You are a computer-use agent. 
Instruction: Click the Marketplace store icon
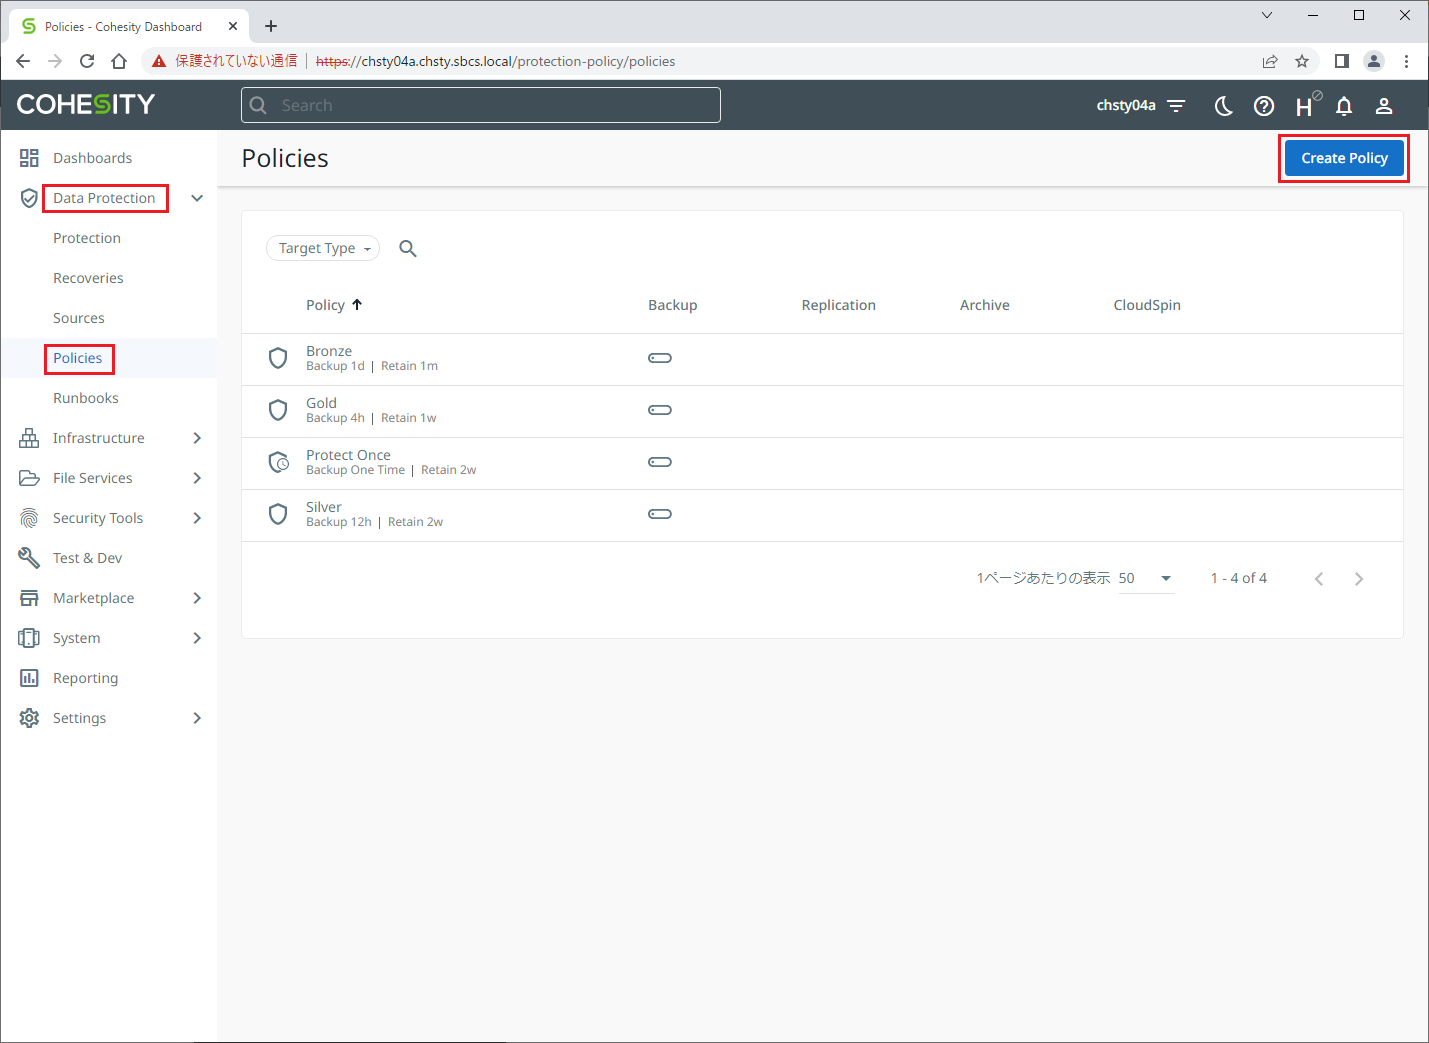coord(29,598)
